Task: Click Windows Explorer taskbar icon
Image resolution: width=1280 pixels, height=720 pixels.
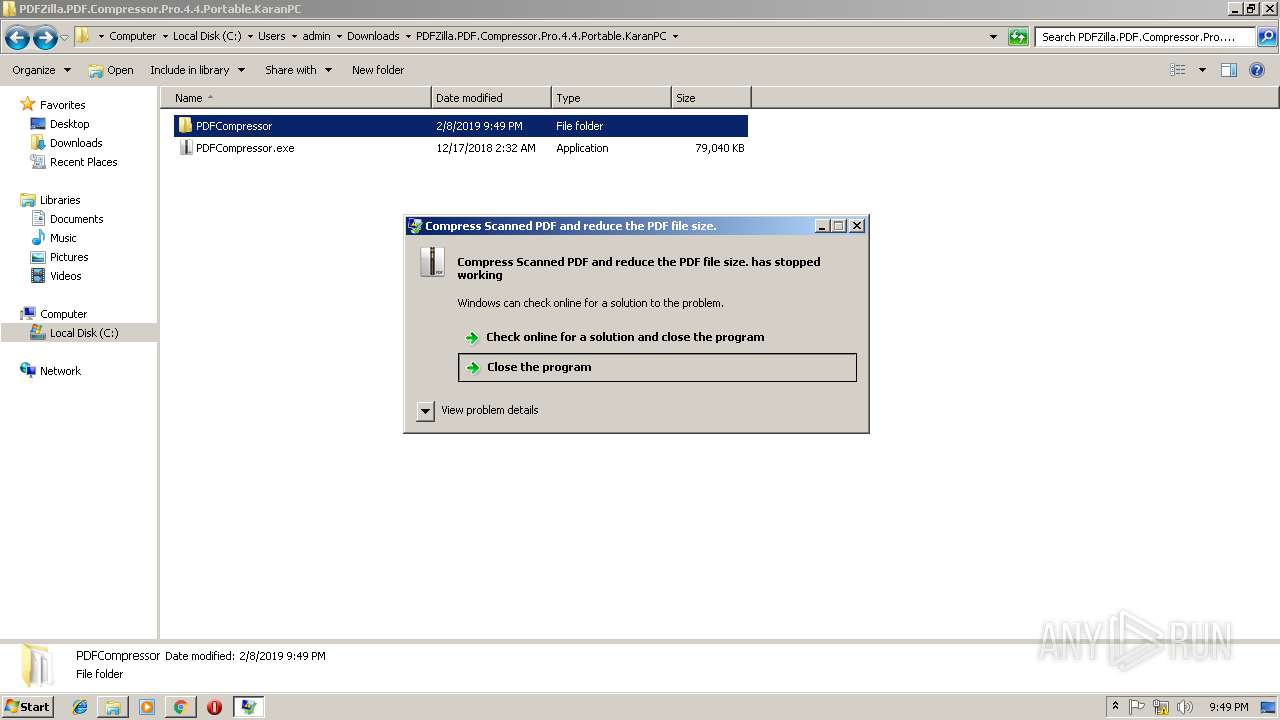Action: [x=113, y=707]
